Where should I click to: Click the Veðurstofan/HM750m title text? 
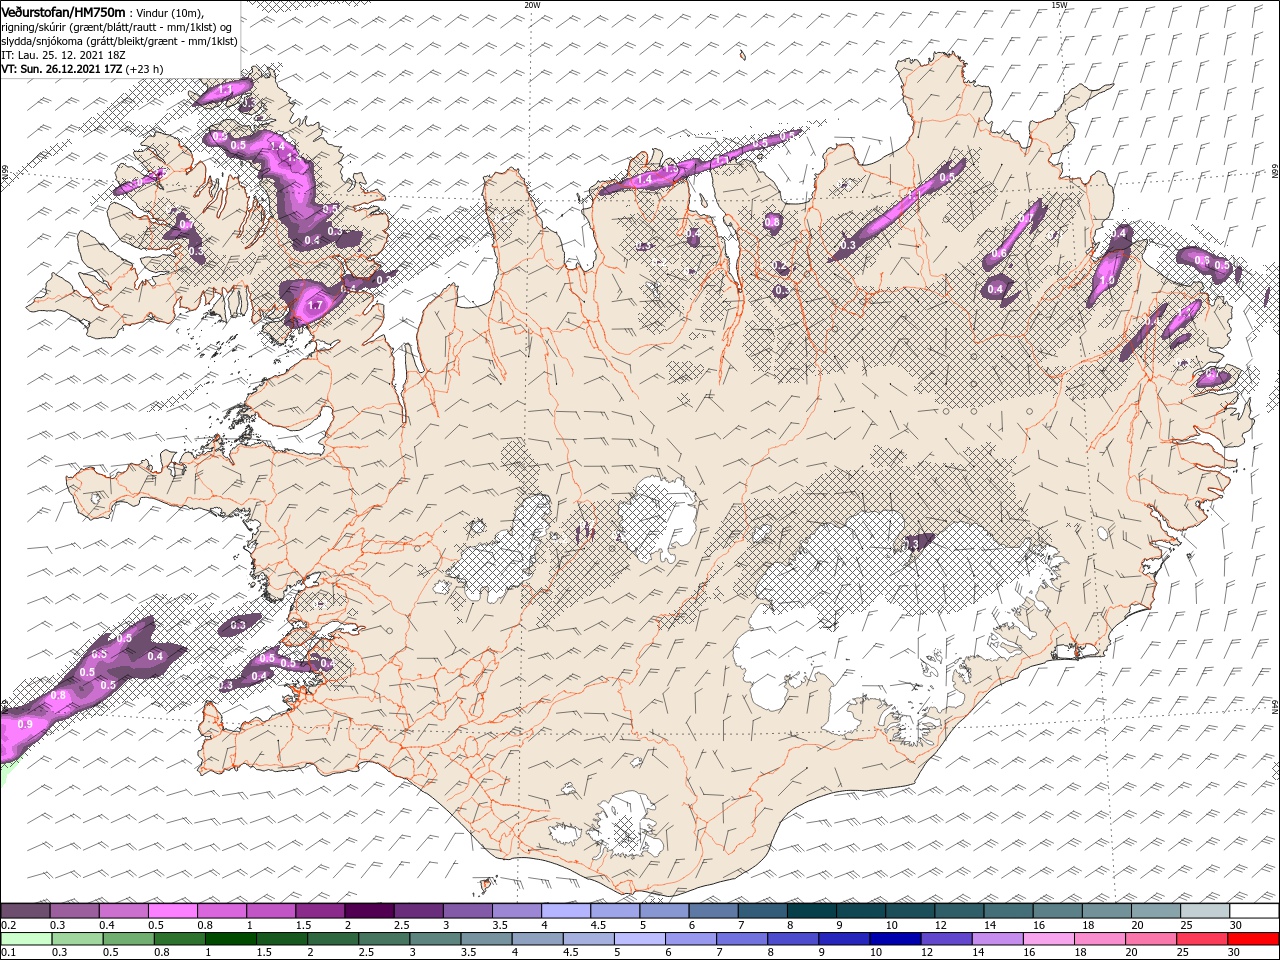pos(64,11)
